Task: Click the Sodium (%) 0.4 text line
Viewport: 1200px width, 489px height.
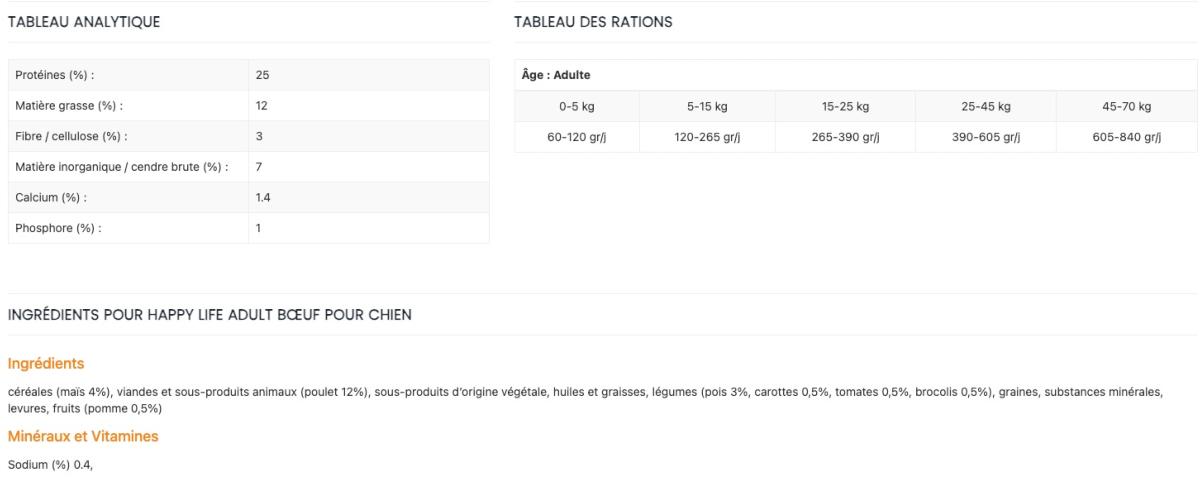Action: point(50,464)
